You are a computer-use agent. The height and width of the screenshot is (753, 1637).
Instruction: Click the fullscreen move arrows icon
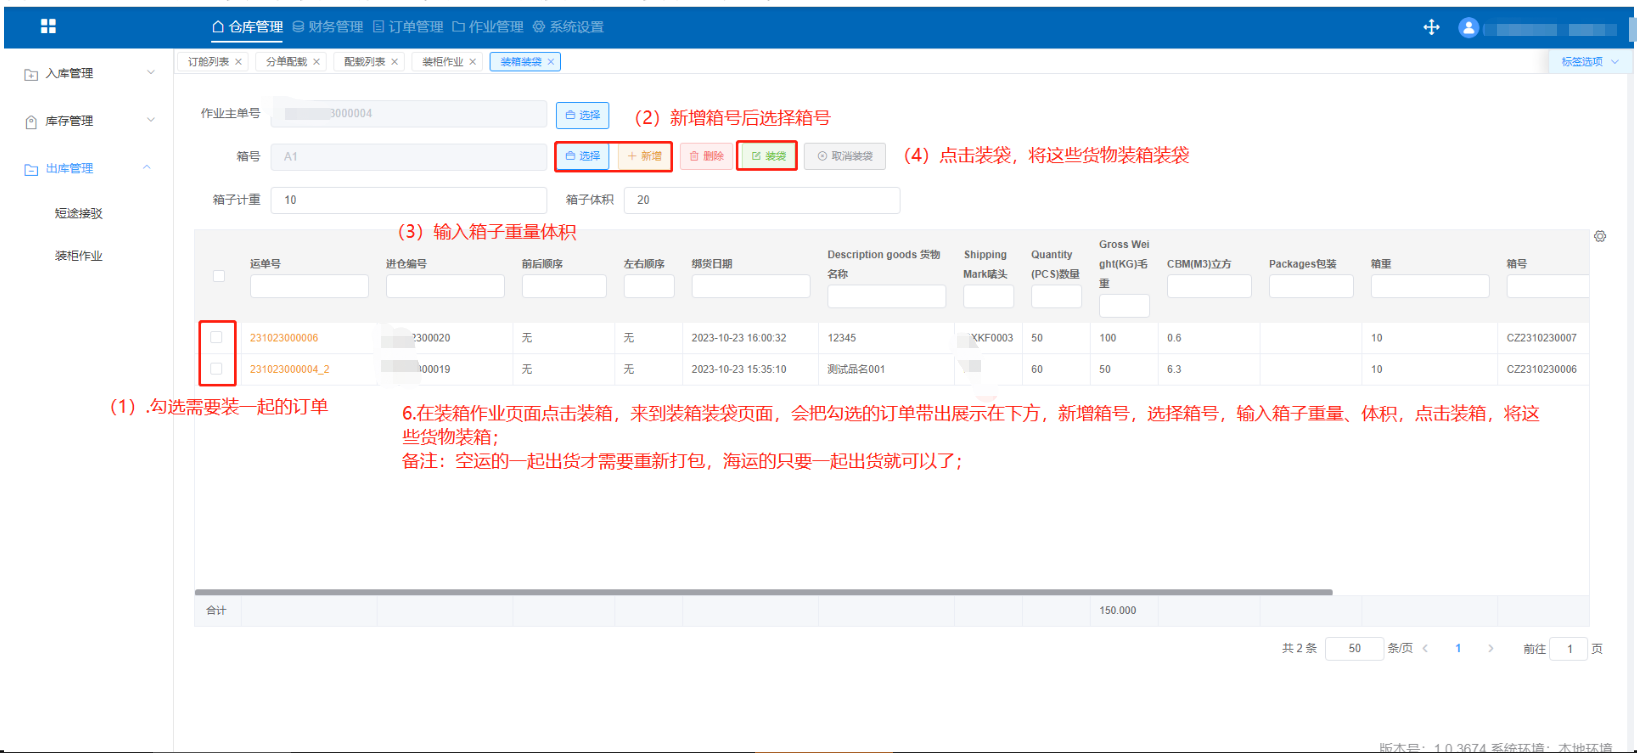1431,27
